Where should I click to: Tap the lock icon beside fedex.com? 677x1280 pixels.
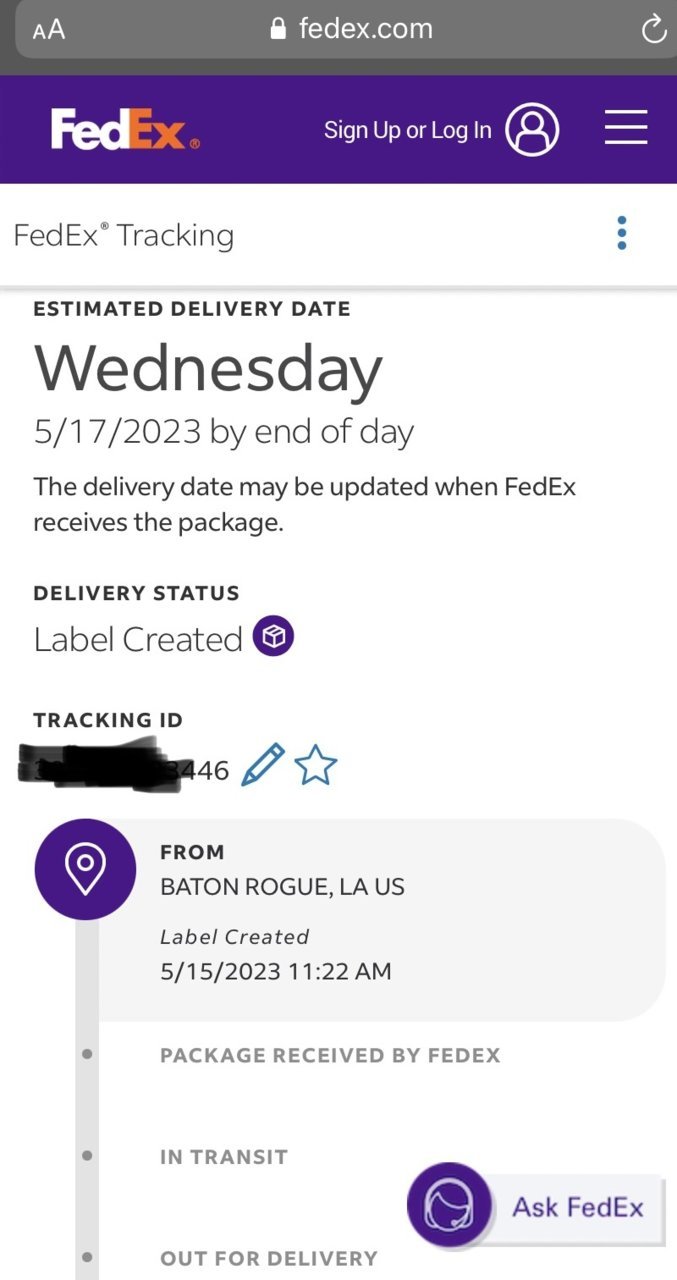pos(279,29)
